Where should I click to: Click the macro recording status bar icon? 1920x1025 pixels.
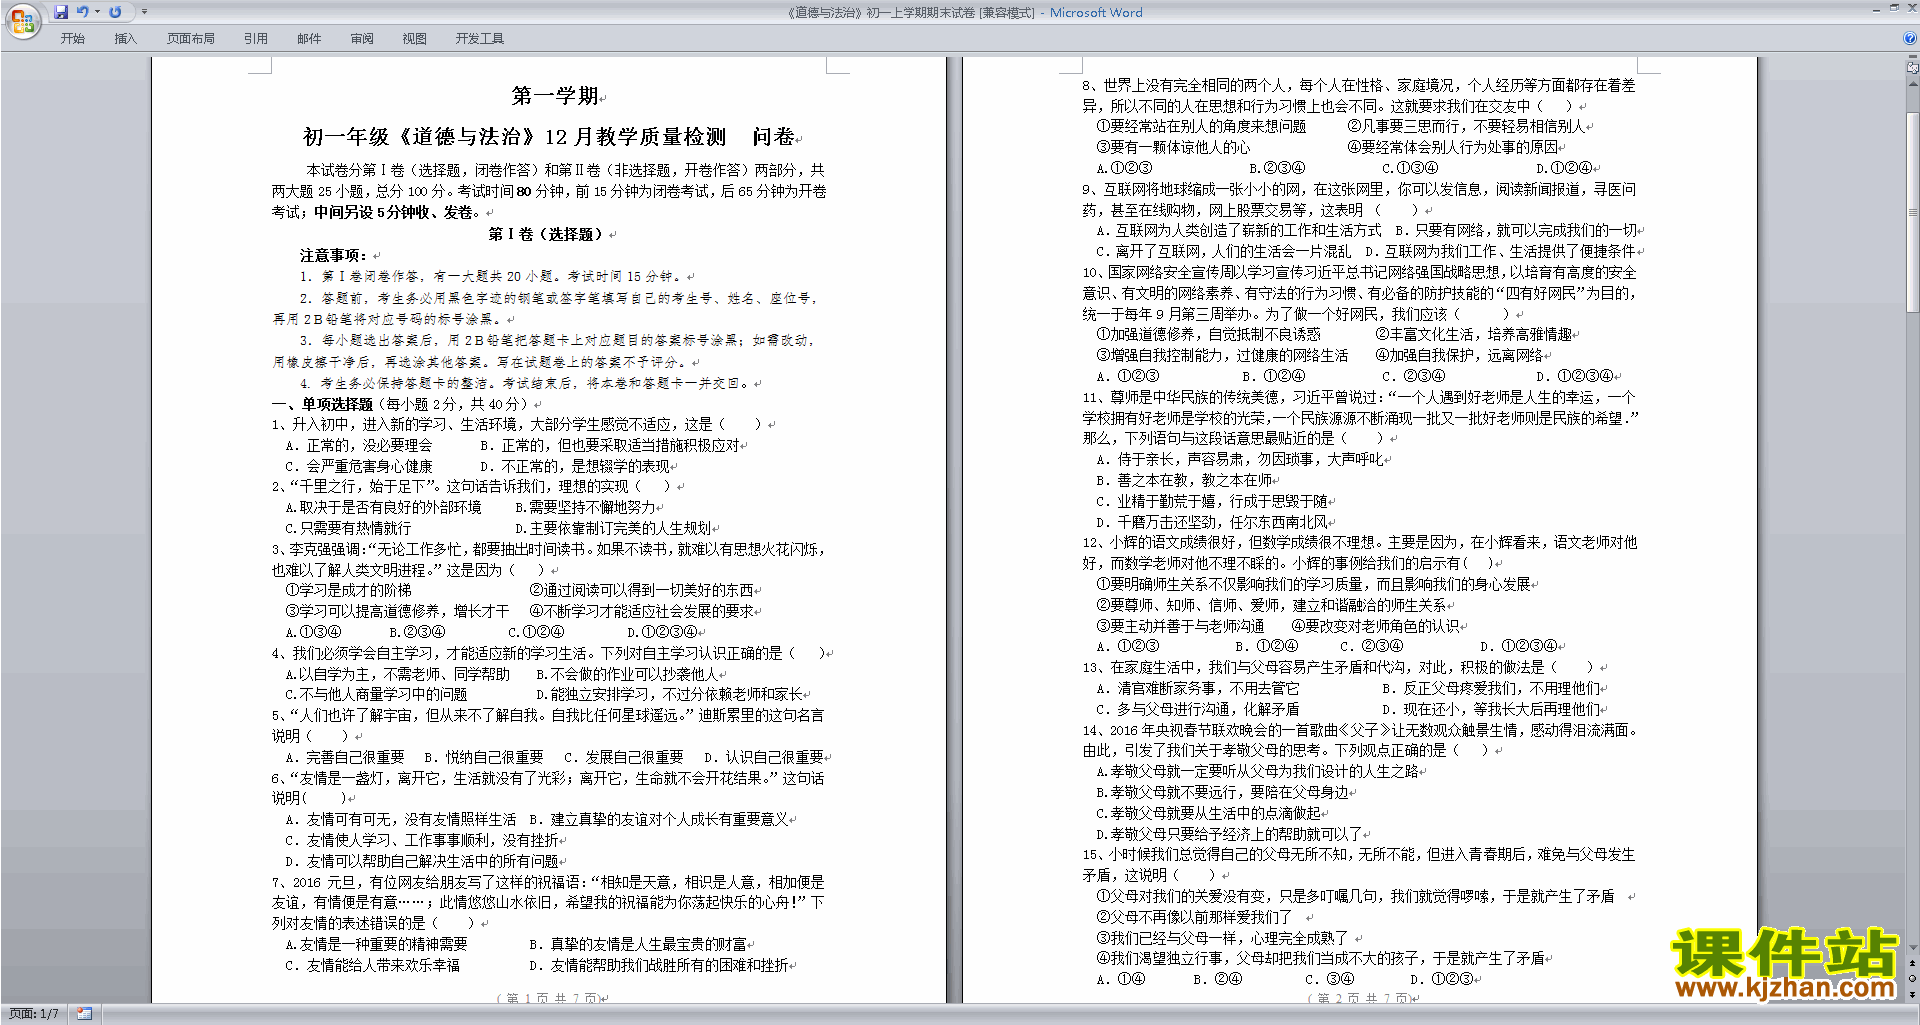click(84, 1014)
